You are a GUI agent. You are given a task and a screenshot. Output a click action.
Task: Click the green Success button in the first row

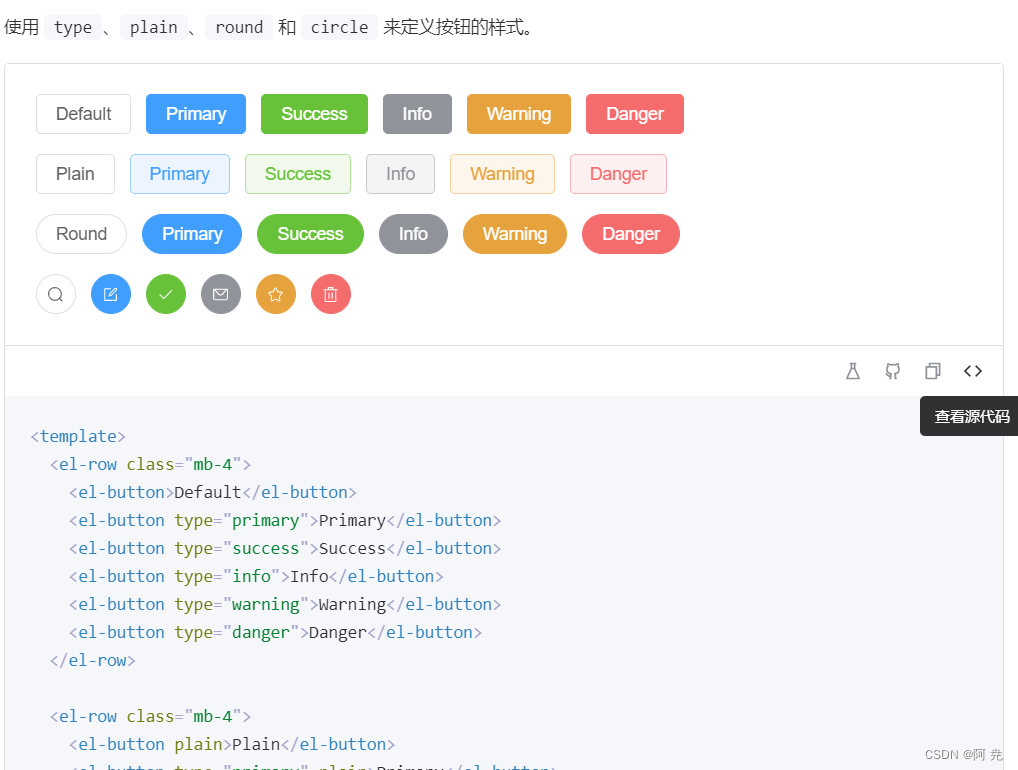pyautogui.click(x=314, y=114)
